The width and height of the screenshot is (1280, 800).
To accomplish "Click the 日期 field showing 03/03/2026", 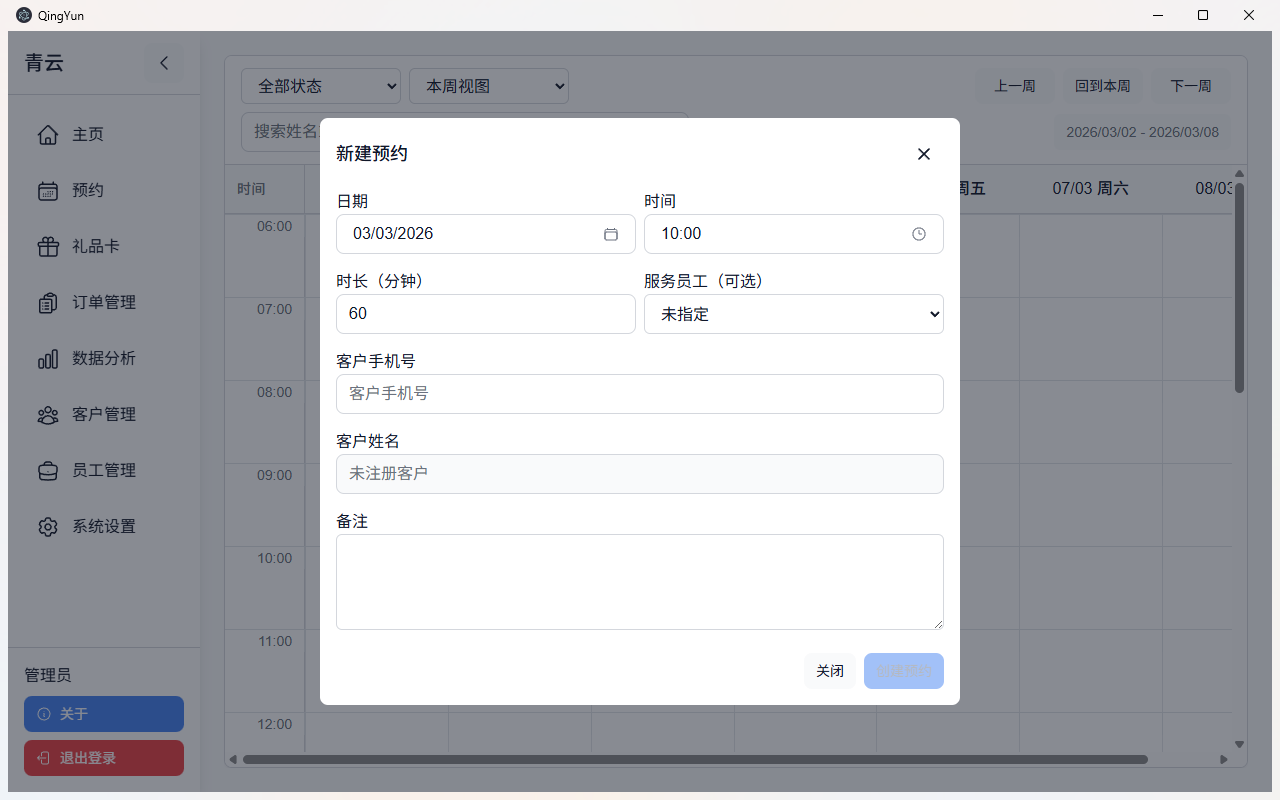I will pos(486,234).
